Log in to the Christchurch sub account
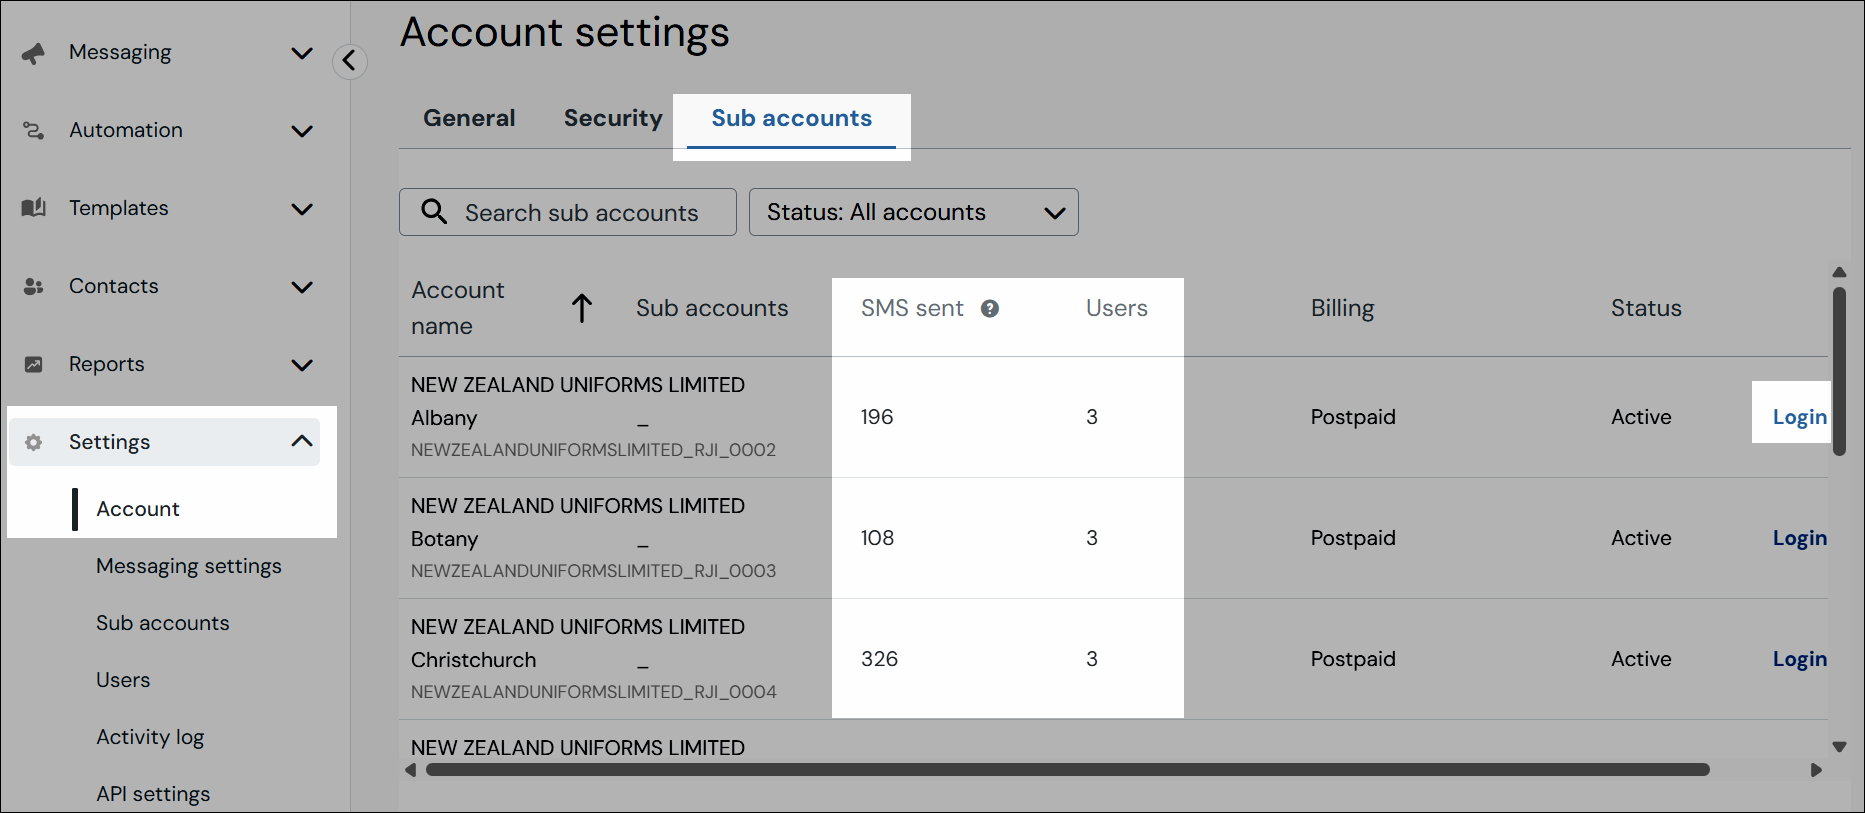 1799,659
